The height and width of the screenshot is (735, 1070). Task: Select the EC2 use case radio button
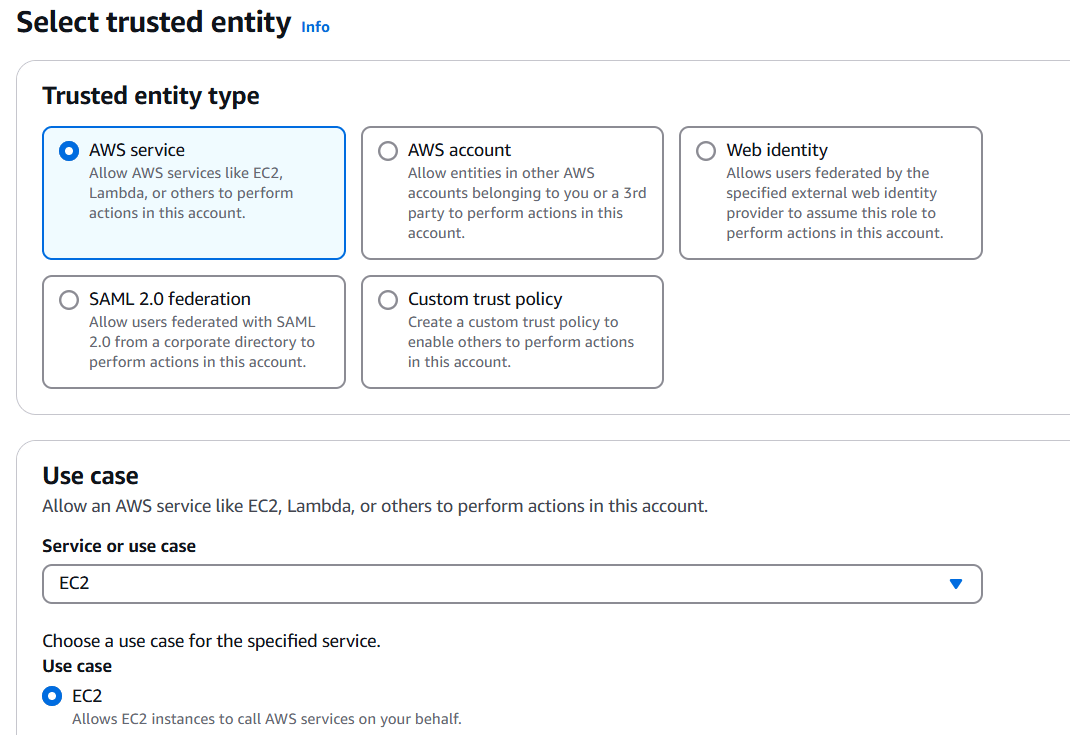click(x=52, y=696)
